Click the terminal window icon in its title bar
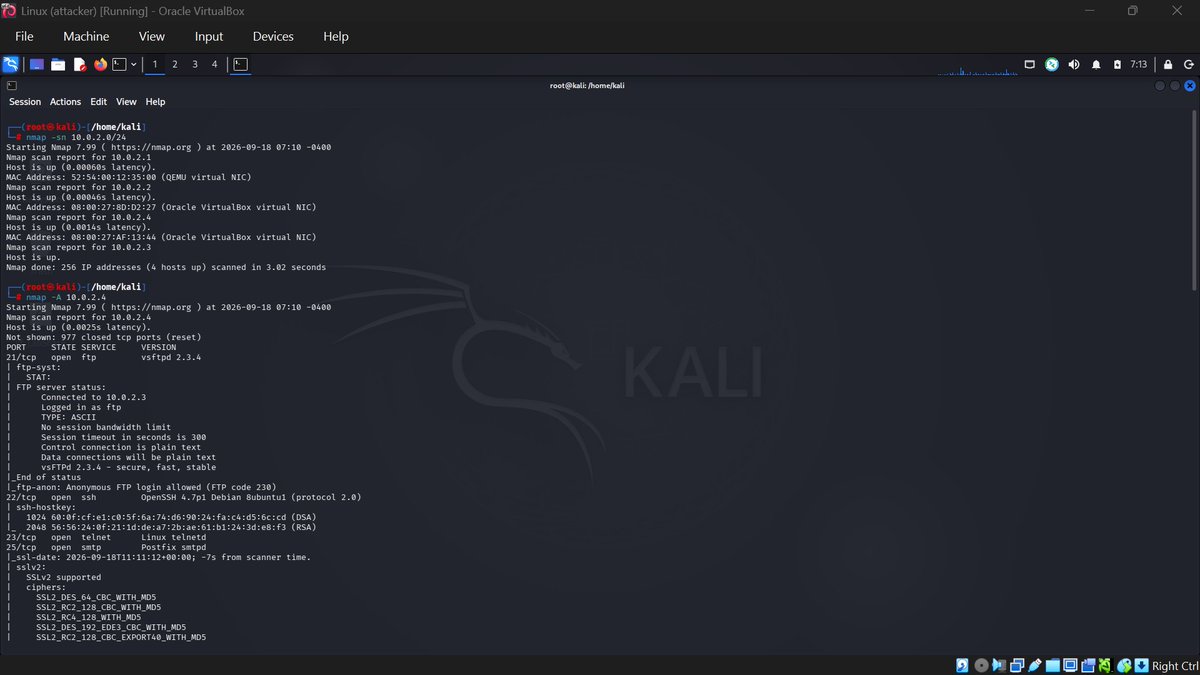1200x675 pixels. coord(11,85)
